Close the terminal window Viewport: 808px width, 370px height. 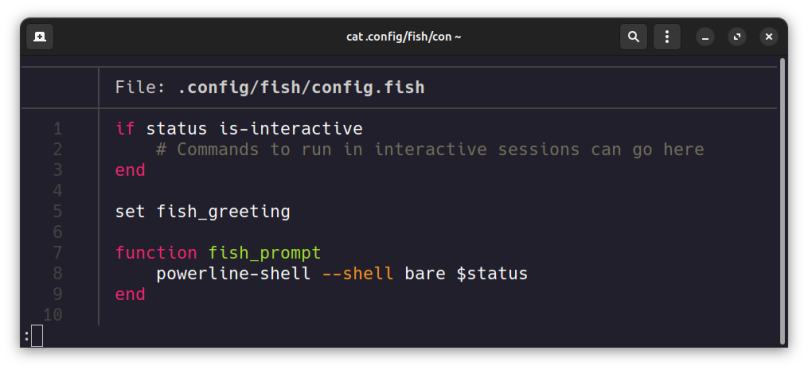(769, 37)
